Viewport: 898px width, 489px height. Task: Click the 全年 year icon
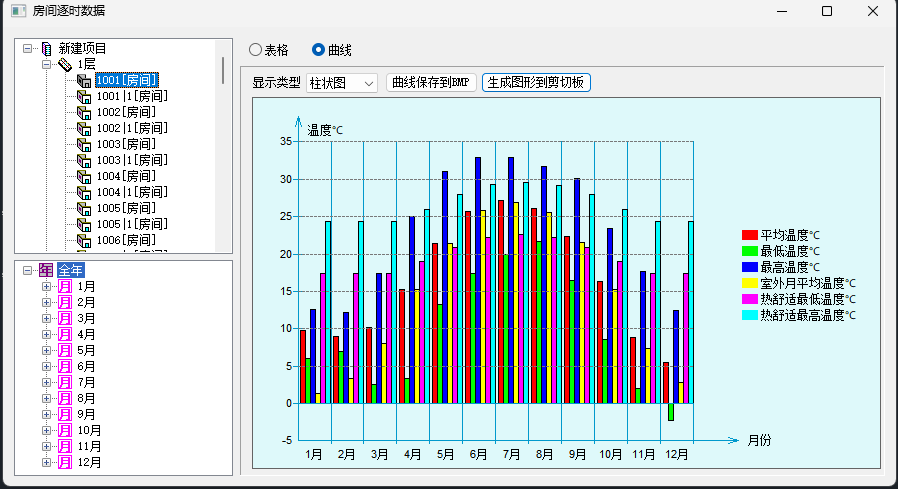coord(45,270)
